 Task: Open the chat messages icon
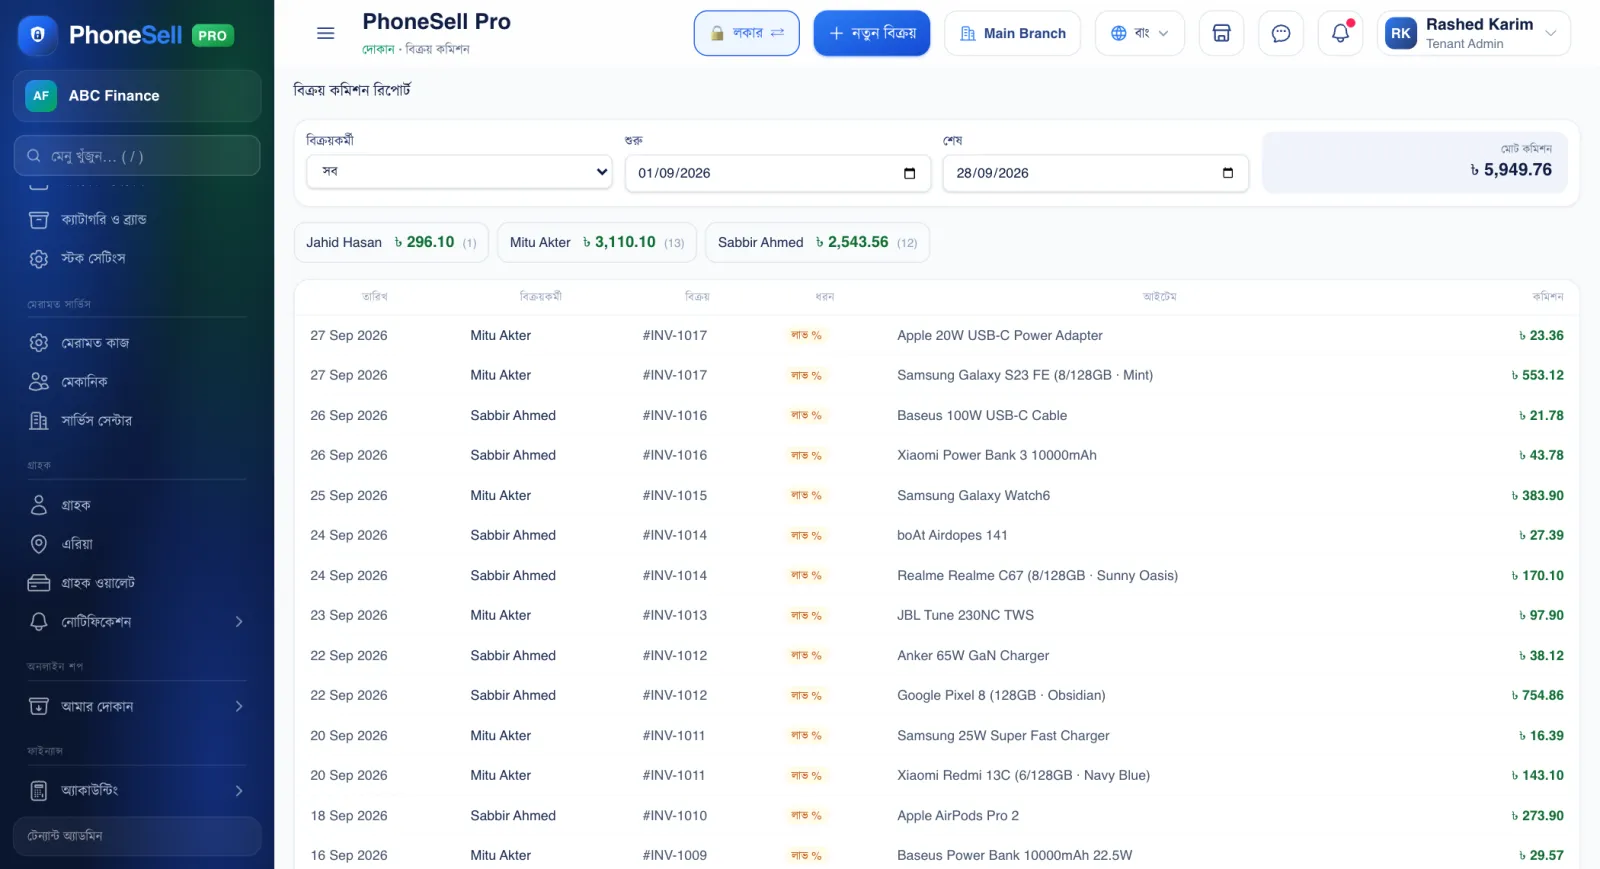(1281, 33)
